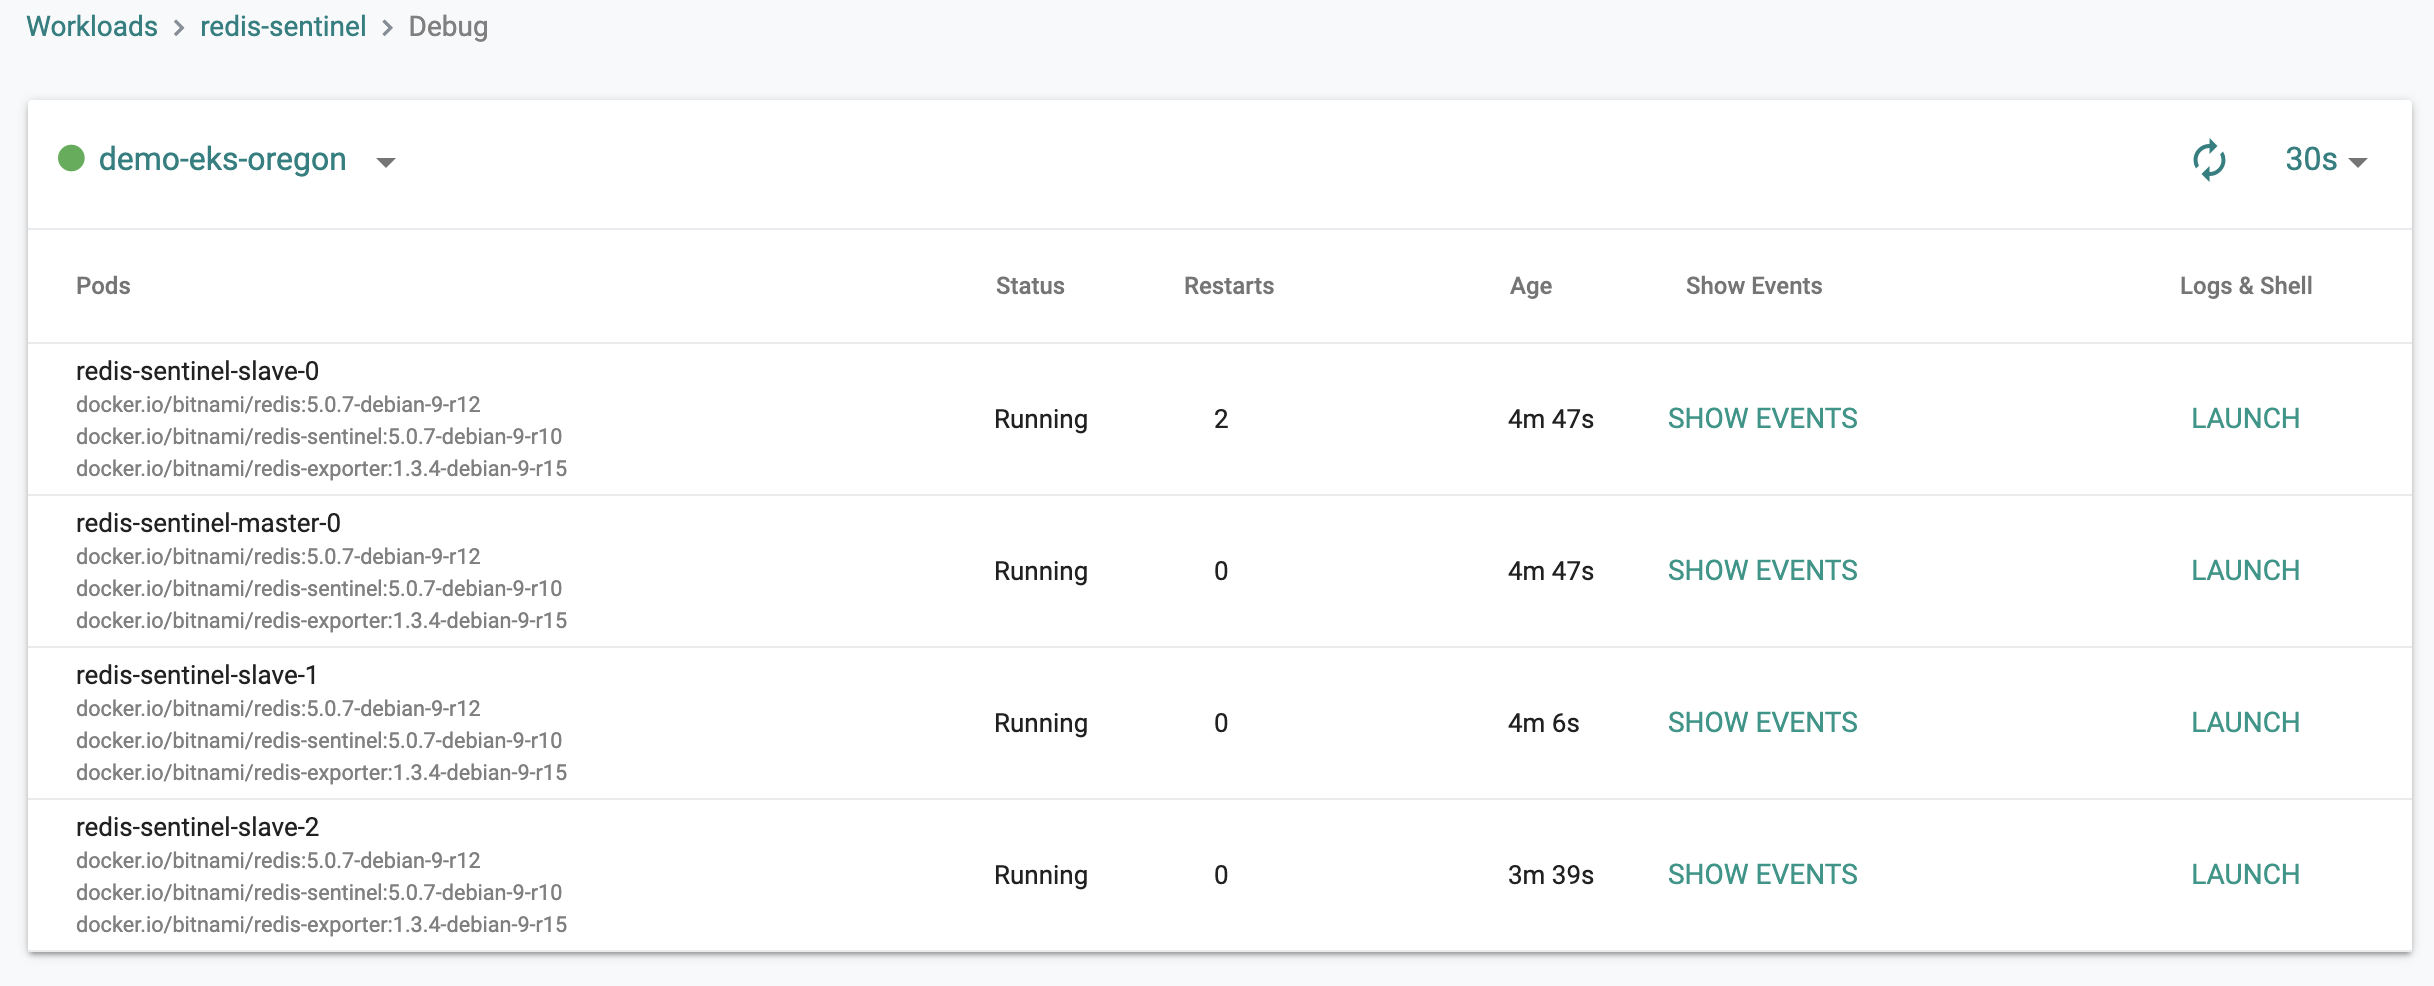The height and width of the screenshot is (986, 2434).
Task: Click the refresh icon next to 30s
Action: pos(2209,160)
